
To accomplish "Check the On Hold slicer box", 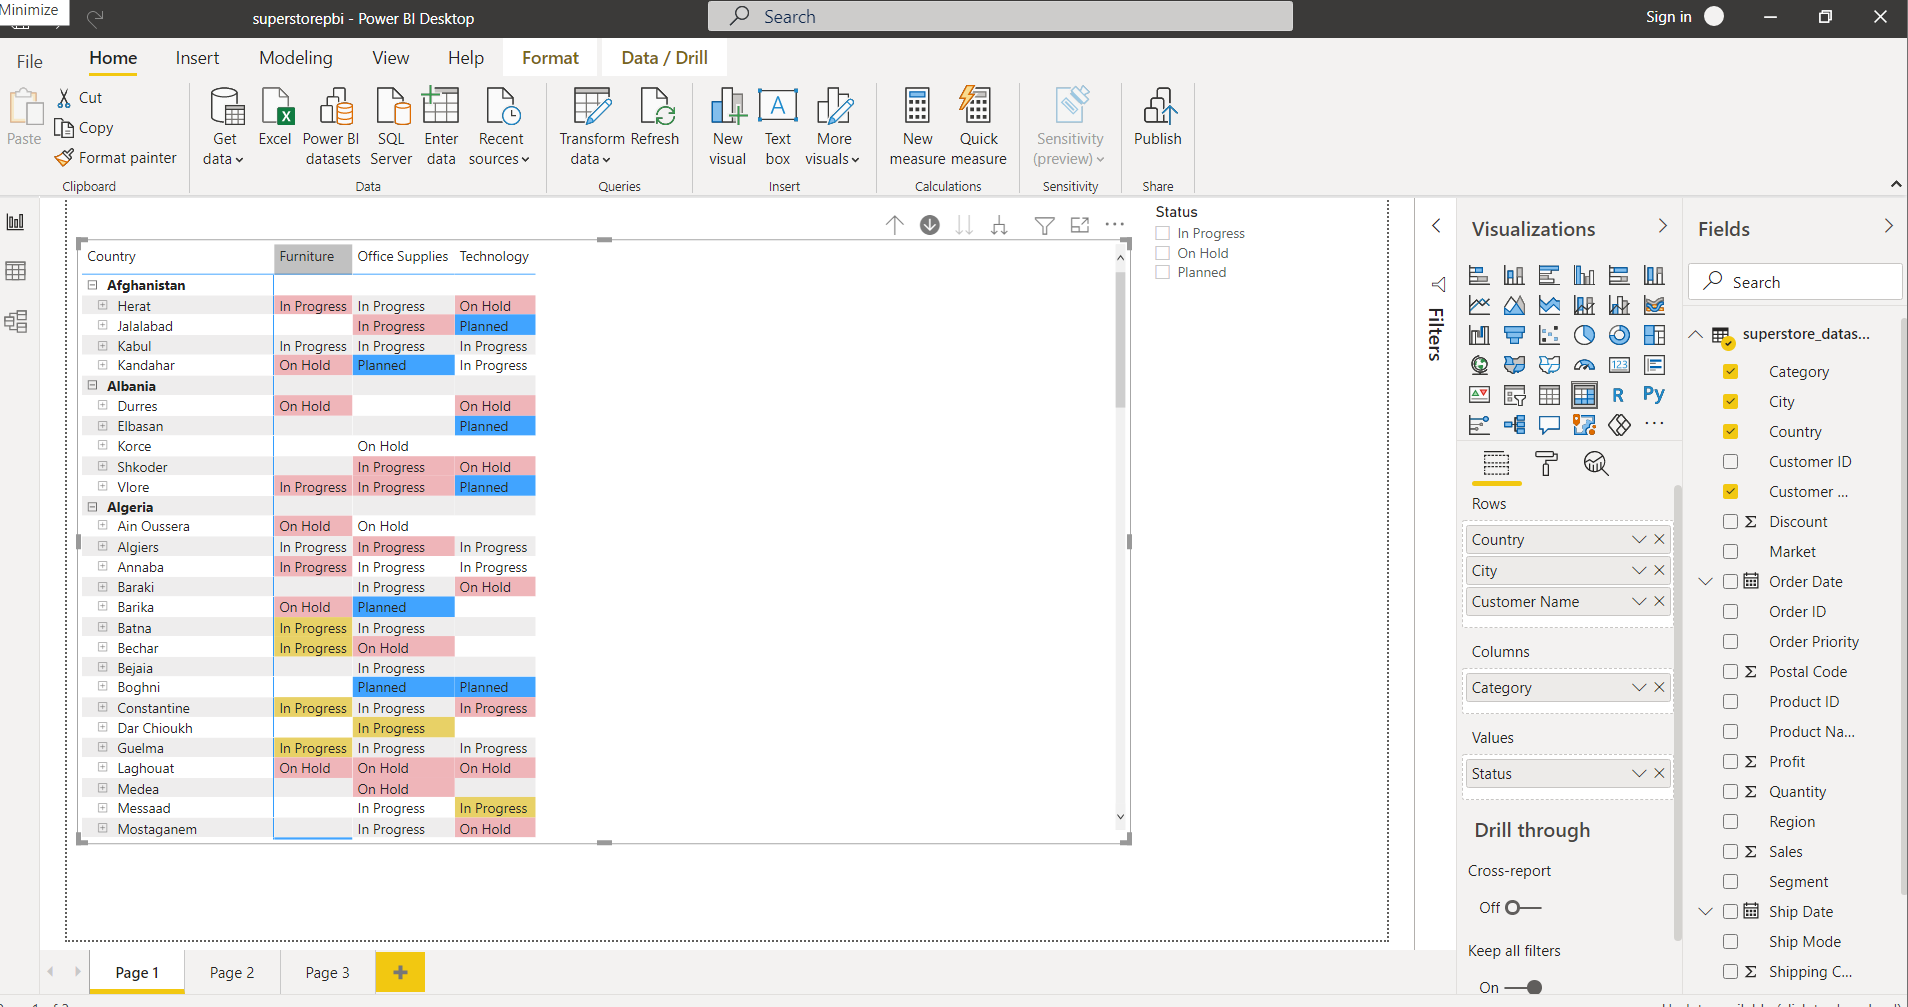I will click(1163, 253).
